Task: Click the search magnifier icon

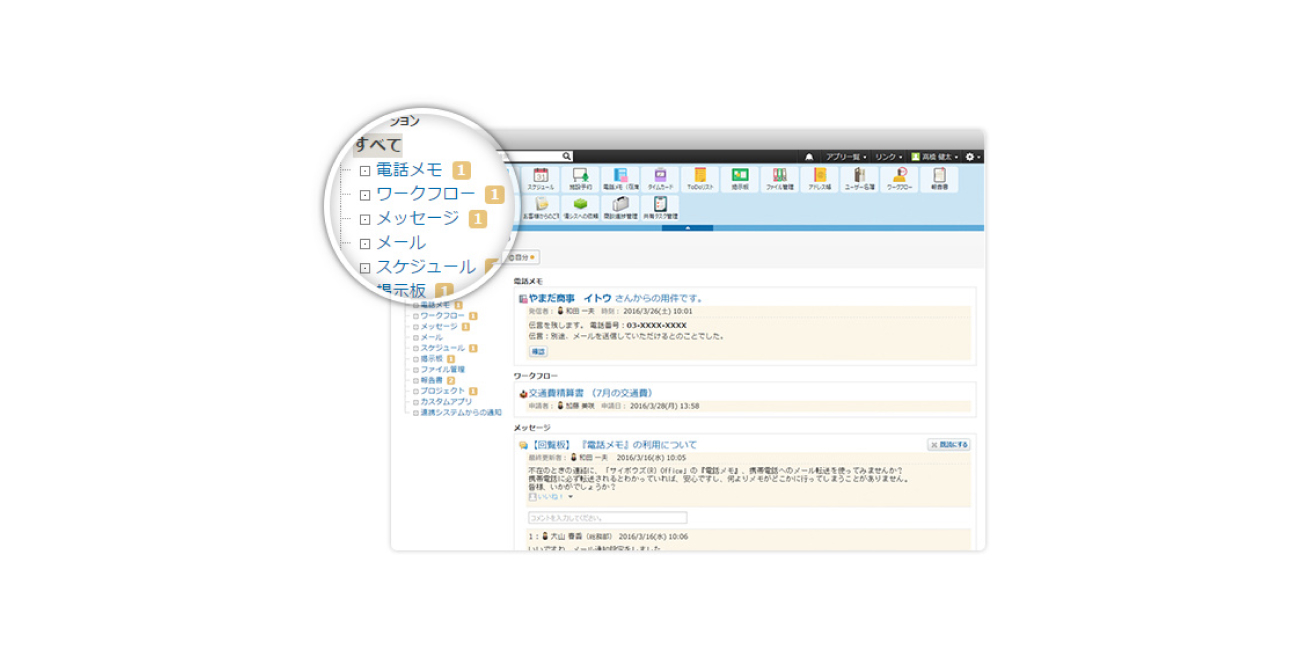Action: (566, 157)
